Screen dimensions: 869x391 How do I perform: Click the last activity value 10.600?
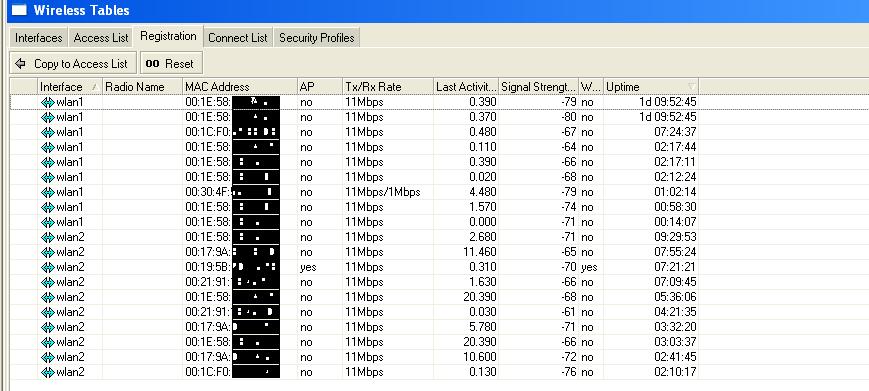[479, 357]
